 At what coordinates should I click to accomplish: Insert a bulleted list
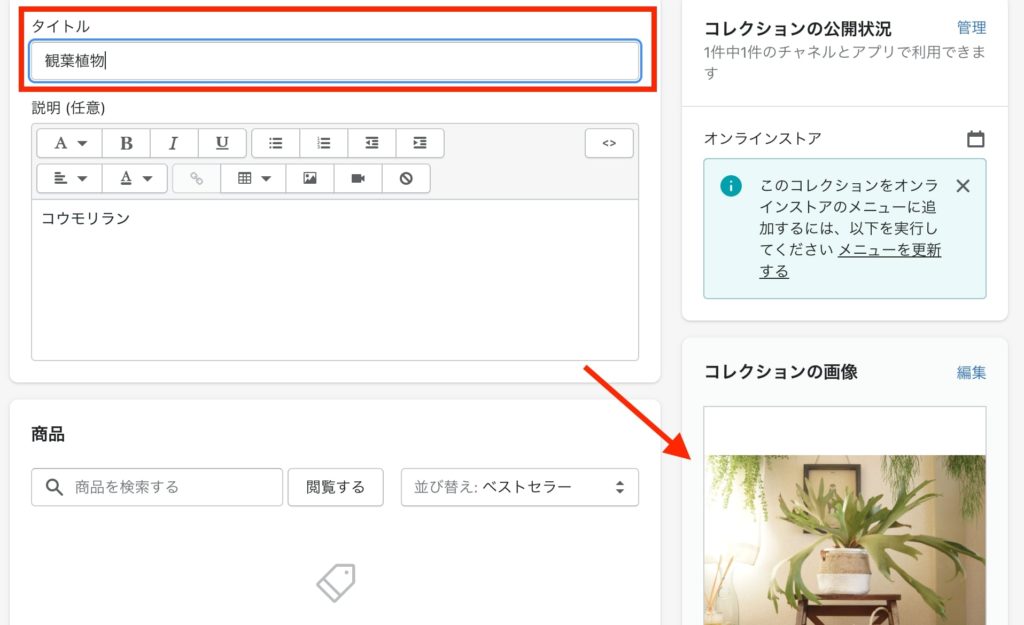275,143
